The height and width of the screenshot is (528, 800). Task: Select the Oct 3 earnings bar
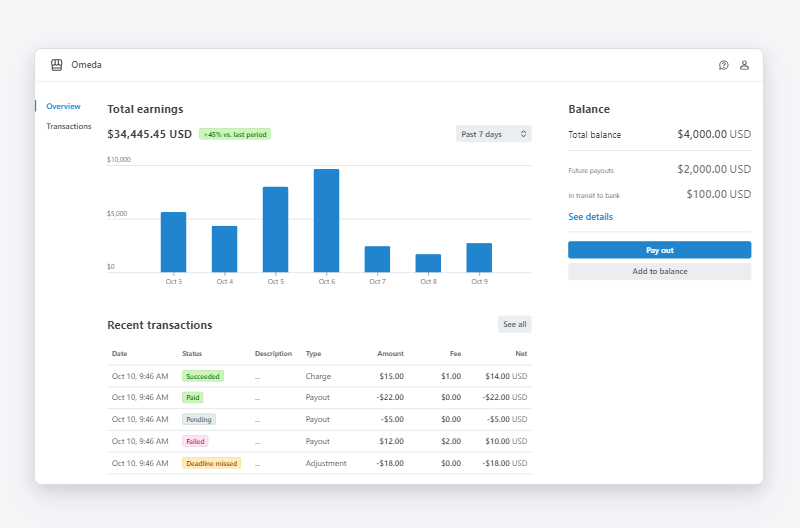click(x=173, y=242)
